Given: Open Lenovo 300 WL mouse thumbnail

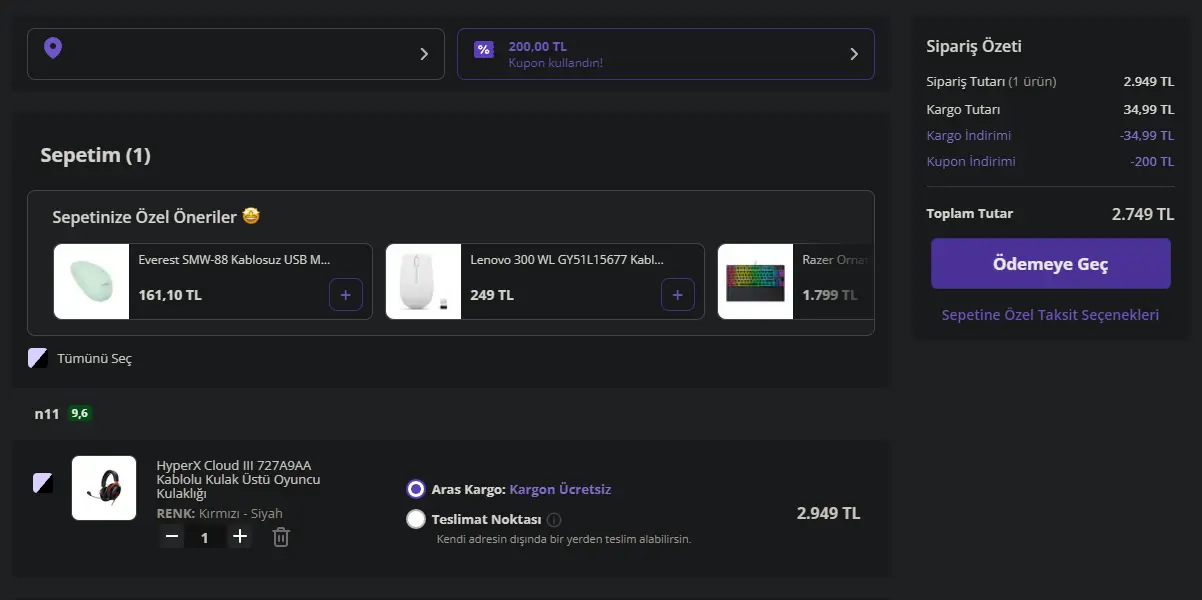Looking at the screenshot, I should click(423, 282).
